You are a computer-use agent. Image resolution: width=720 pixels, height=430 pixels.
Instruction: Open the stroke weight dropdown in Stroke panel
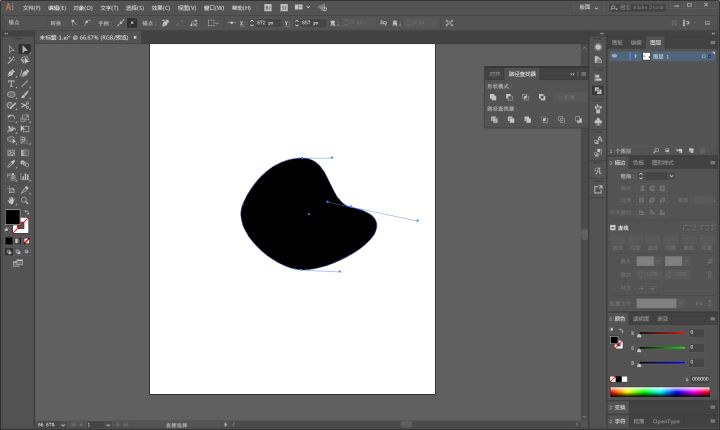670,176
